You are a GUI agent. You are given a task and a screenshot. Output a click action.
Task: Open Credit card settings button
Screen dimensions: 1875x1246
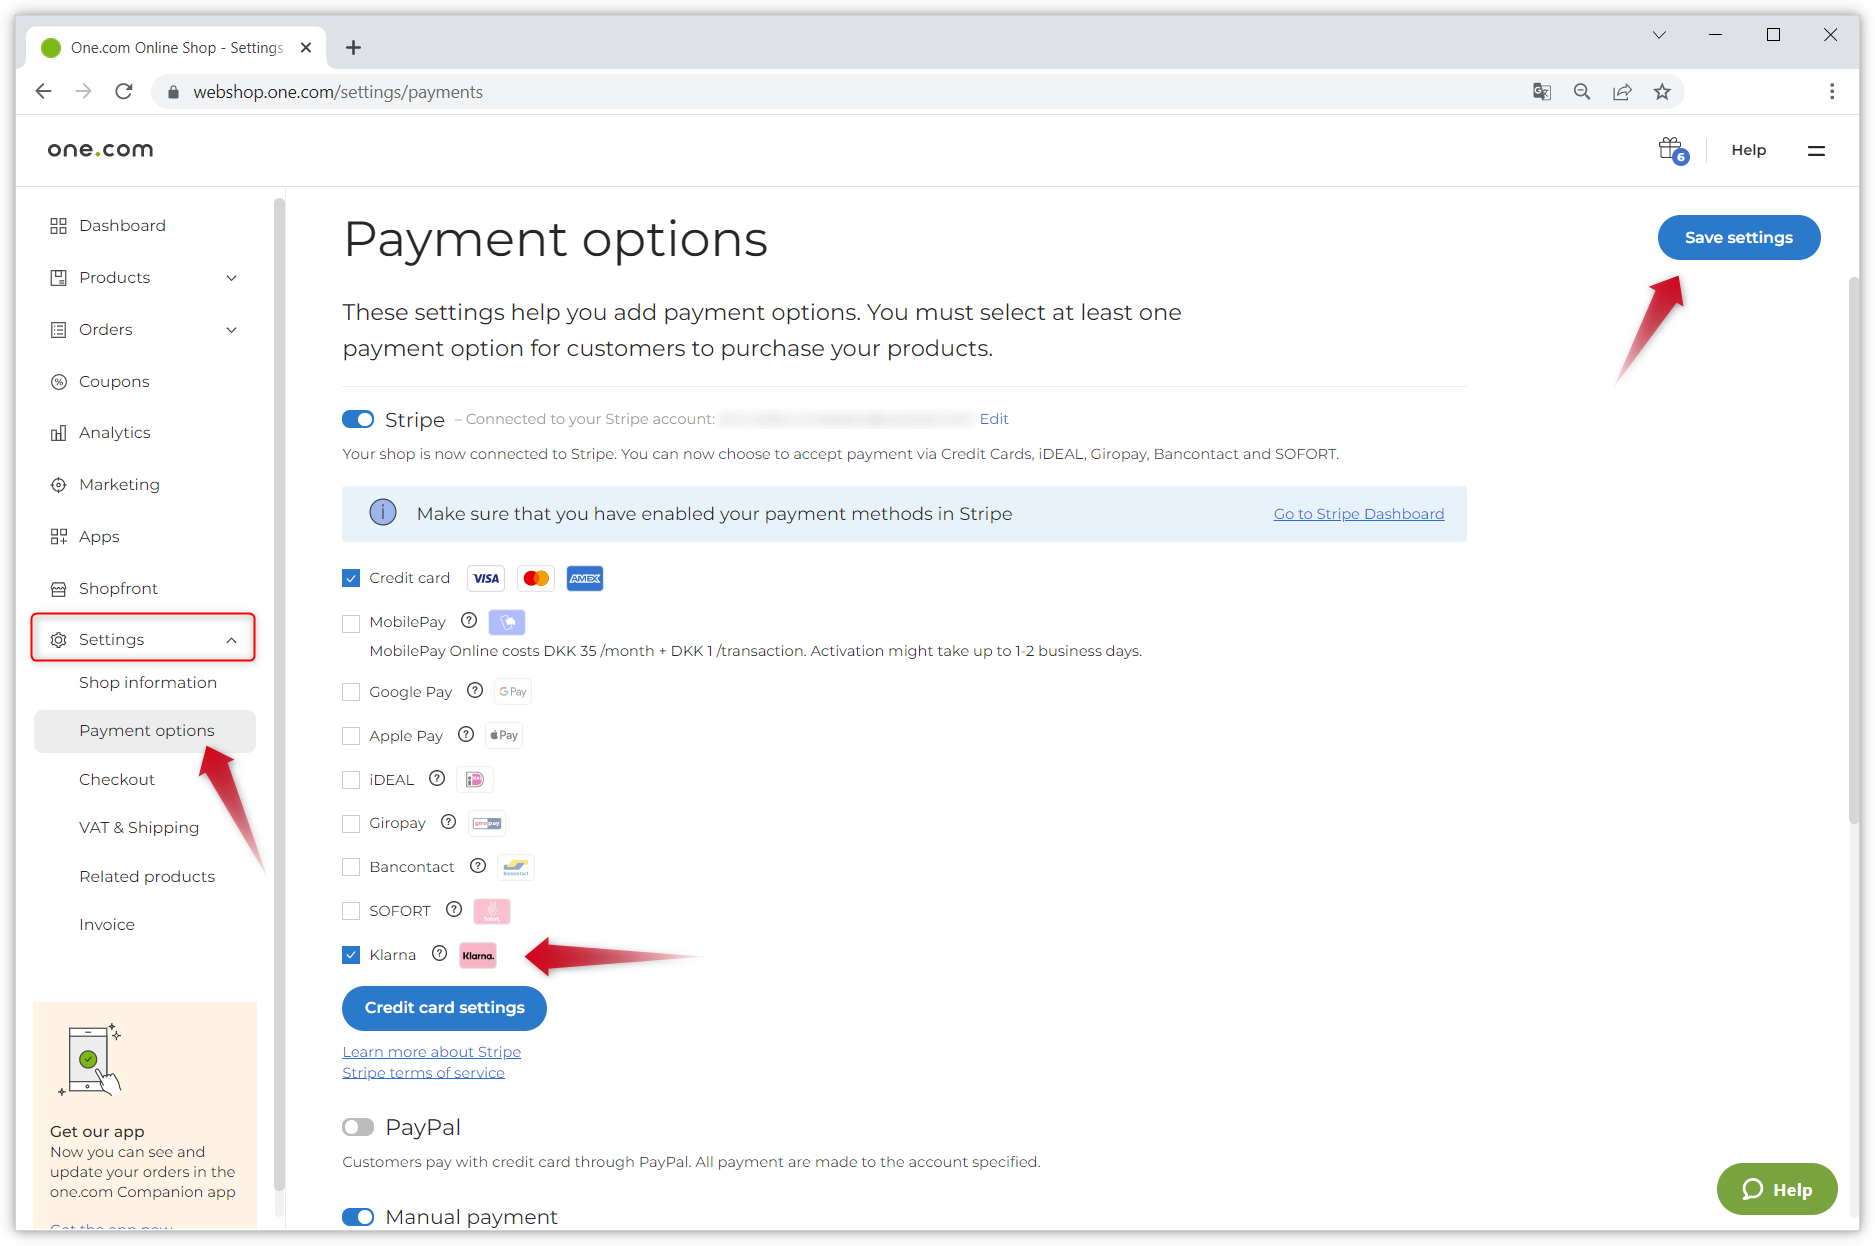click(x=444, y=1008)
